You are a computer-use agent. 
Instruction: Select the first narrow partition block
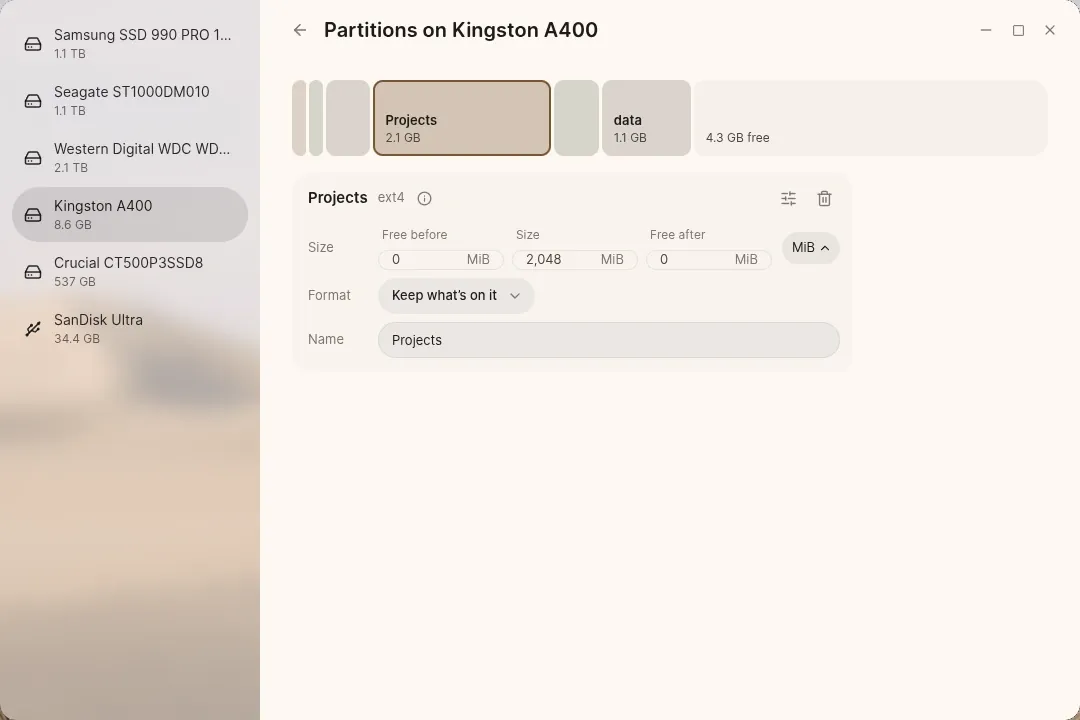[x=299, y=118]
